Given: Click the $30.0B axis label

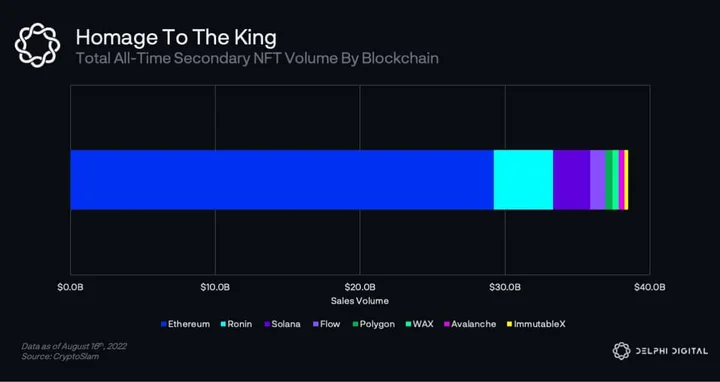Looking at the screenshot, I should click(505, 287).
